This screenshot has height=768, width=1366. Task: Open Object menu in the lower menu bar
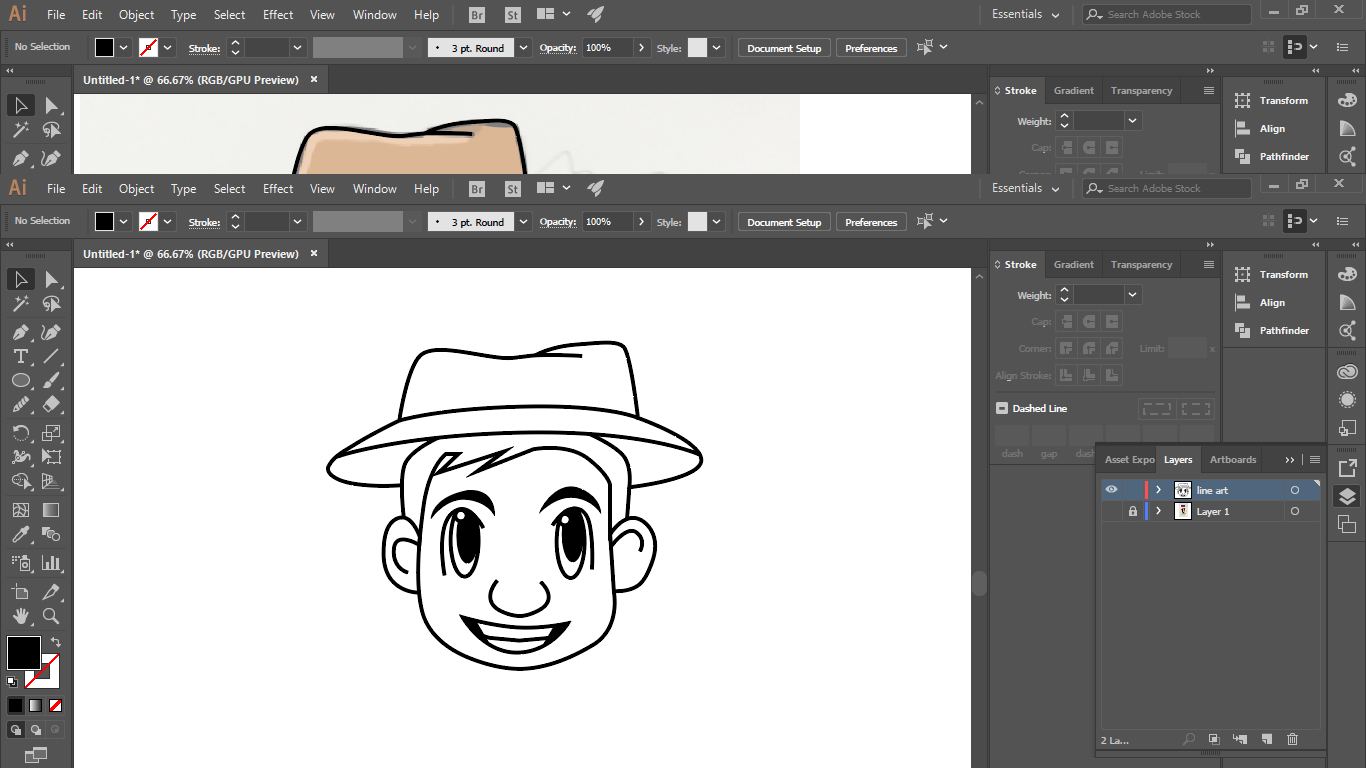(x=136, y=188)
